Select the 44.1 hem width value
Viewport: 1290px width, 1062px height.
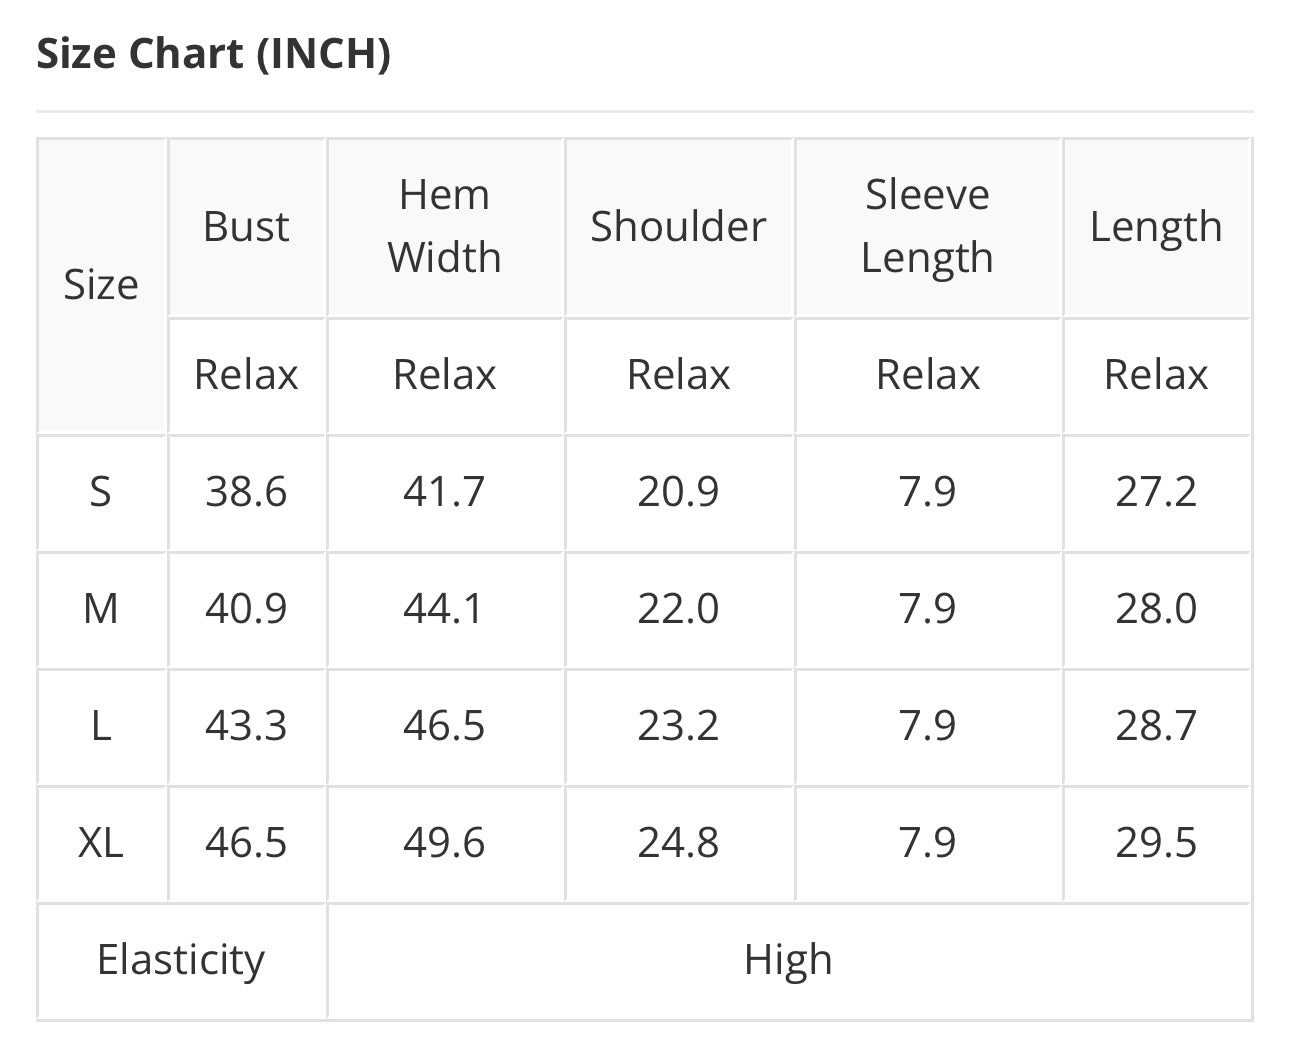point(444,609)
